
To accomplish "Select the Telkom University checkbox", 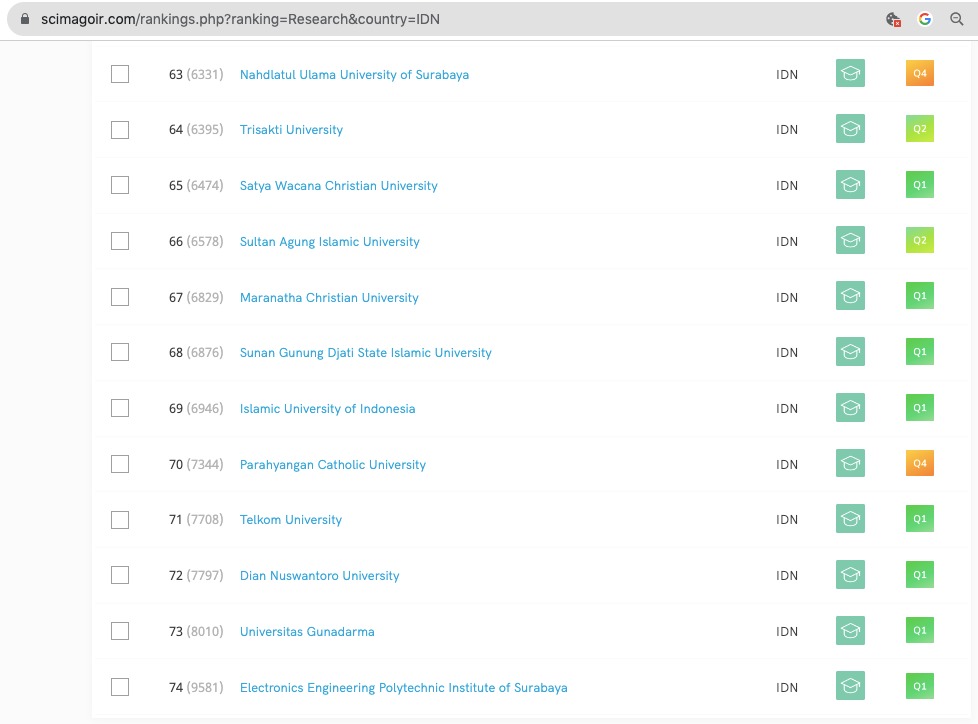I will pyautogui.click(x=120, y=520).
